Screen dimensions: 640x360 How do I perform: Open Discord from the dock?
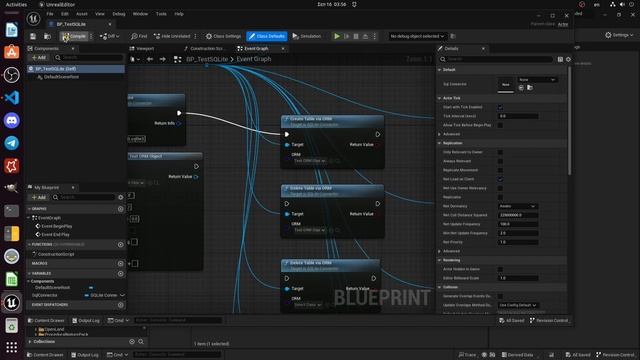(11, 121)
